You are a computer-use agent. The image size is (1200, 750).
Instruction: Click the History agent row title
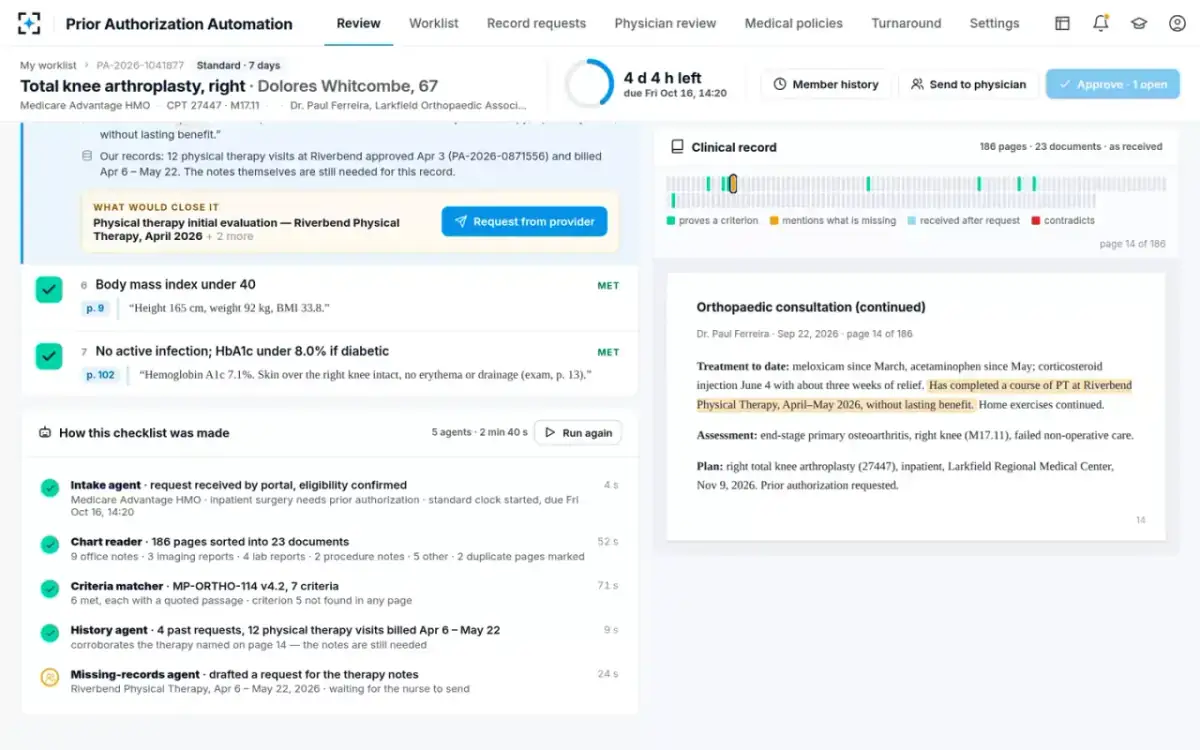[285, 630]
